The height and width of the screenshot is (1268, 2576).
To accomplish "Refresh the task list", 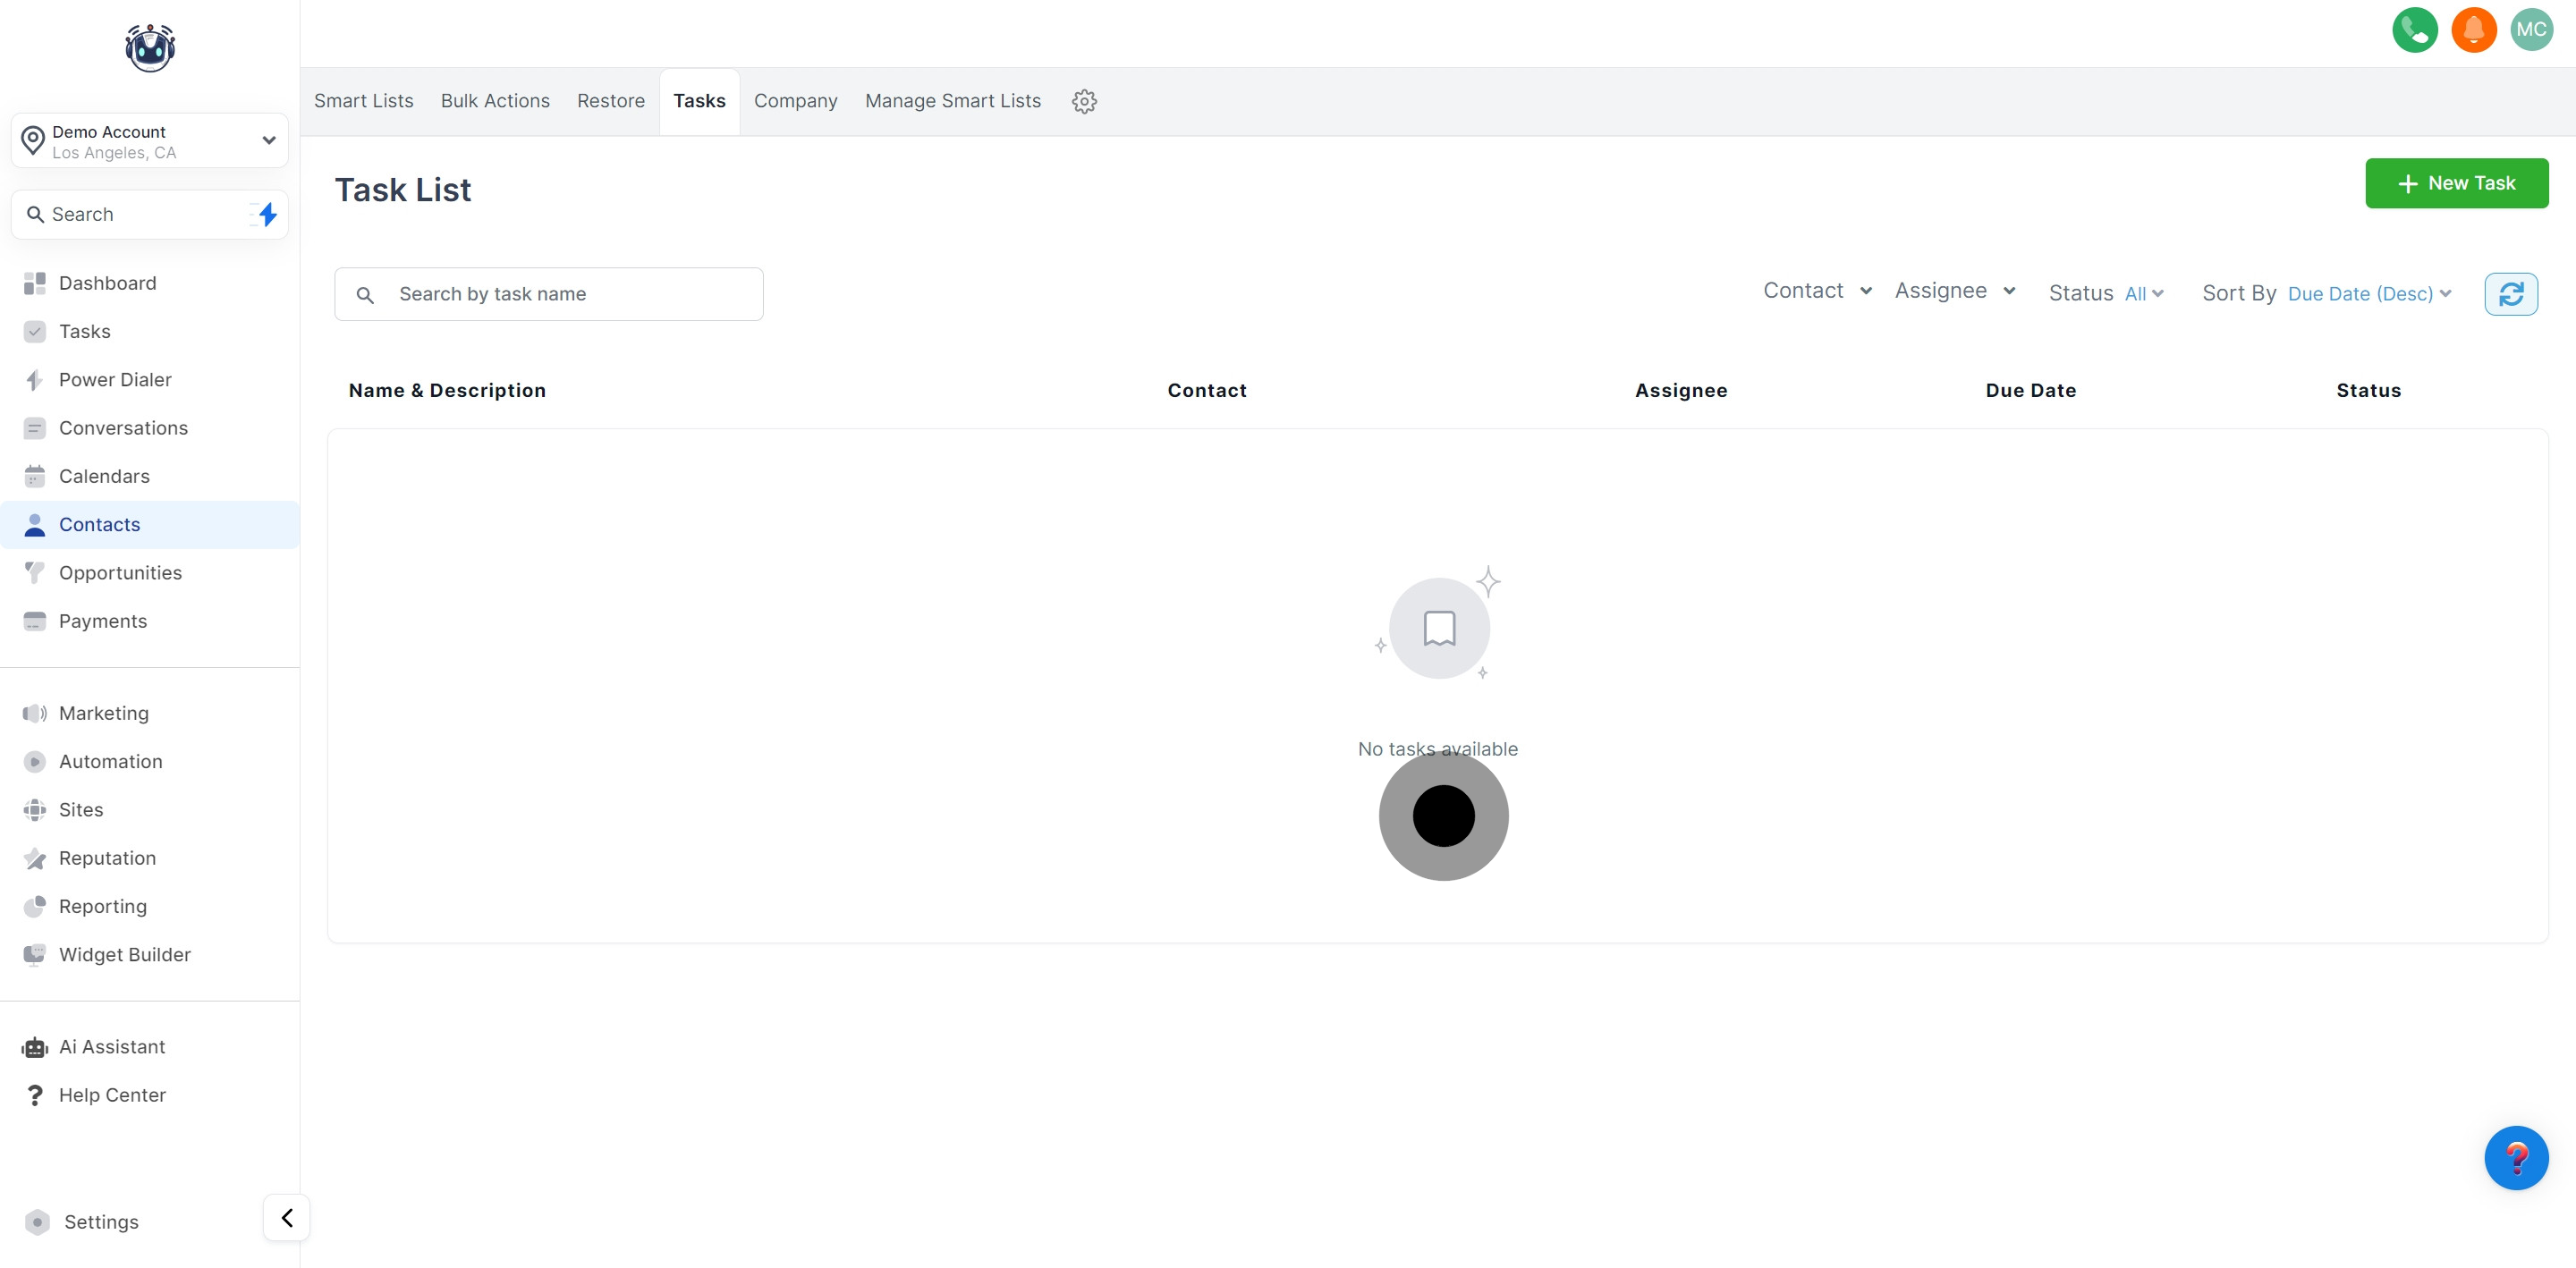I will (x=2510, y=294).
